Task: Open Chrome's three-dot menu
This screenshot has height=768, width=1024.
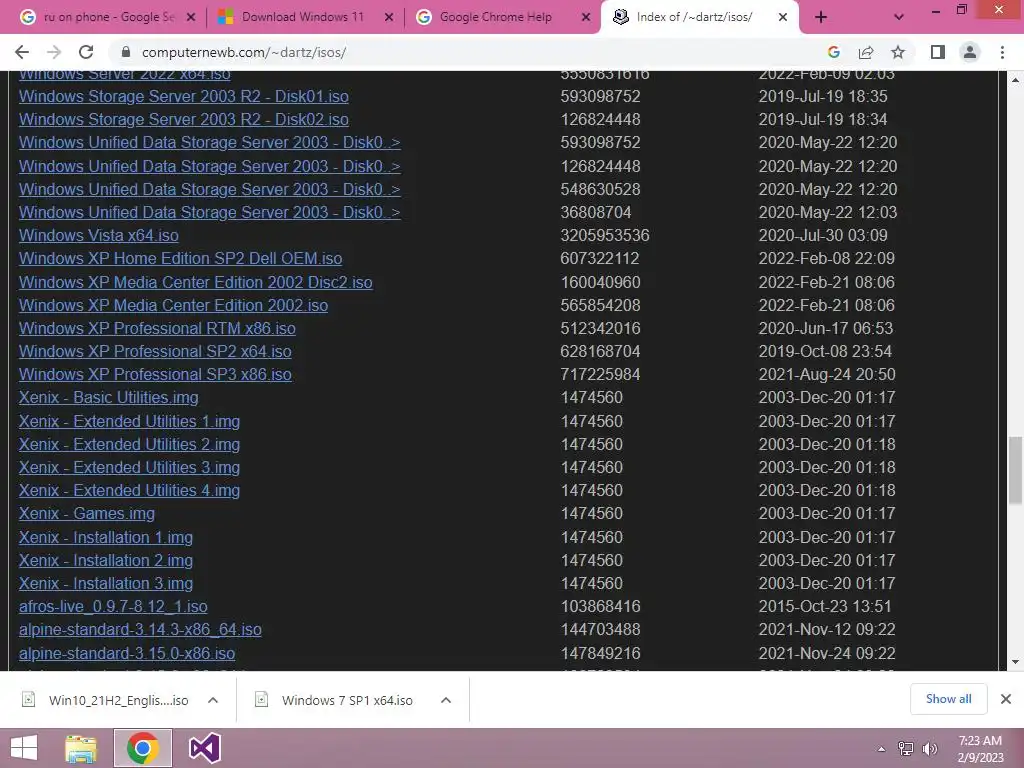Action: 1002,52
